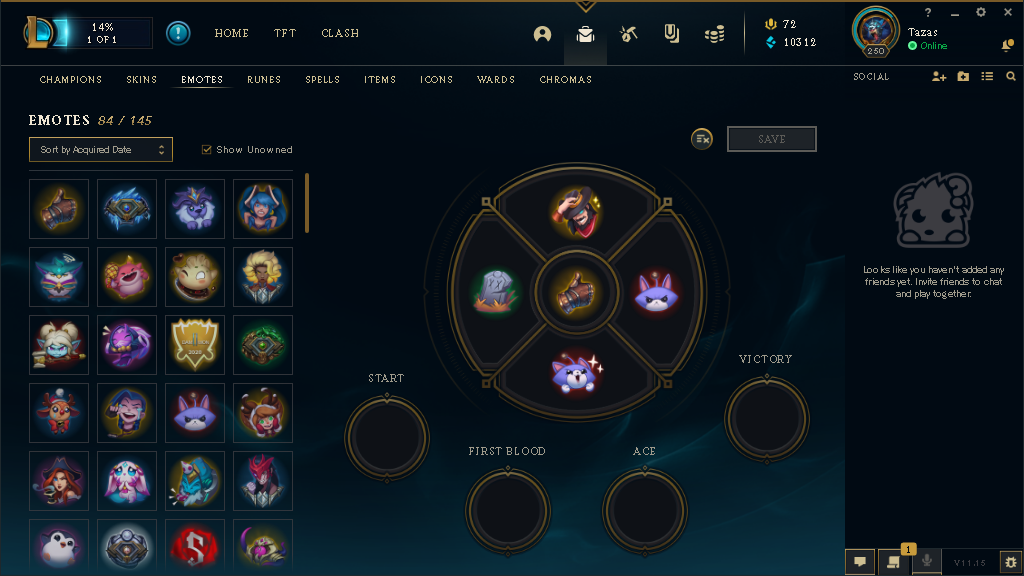Select the thumbs-up gauntlet emote thumbnail
The height and width of the screenshot is (576, 1024).
click(x=59, y=209)
